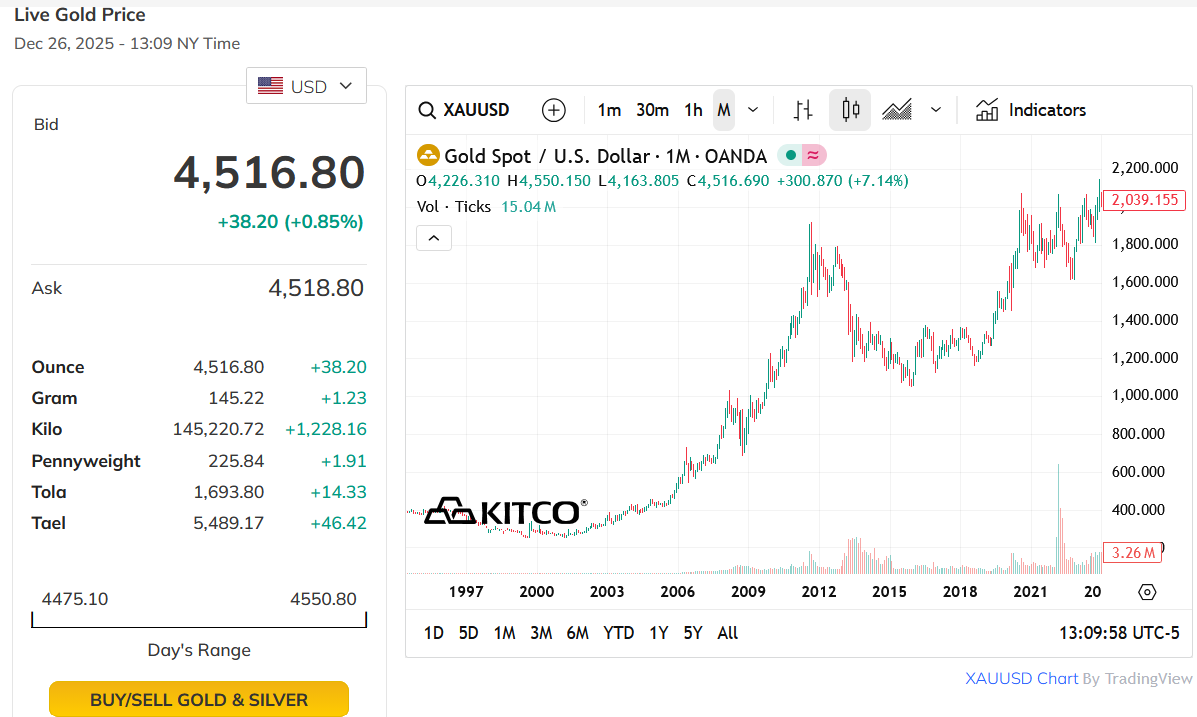The width and height of the screenshot is (1197, 717).
Task: Click the +38.20 (+0.85%) change text
Action: pos(290,221)
